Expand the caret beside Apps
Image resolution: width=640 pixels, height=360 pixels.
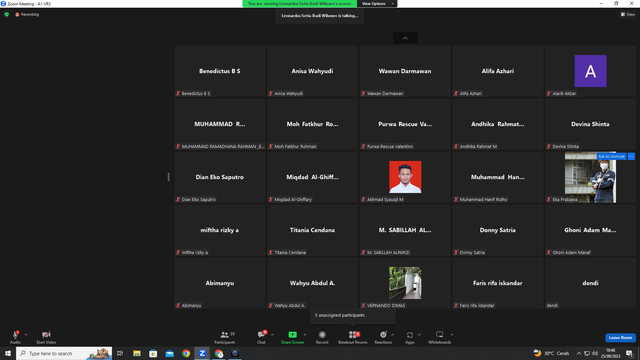tap(419, 335)
